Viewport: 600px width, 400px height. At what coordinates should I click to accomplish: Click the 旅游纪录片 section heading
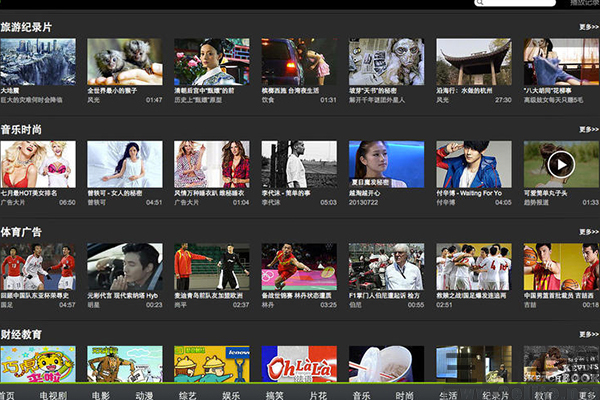coord(26,27)
